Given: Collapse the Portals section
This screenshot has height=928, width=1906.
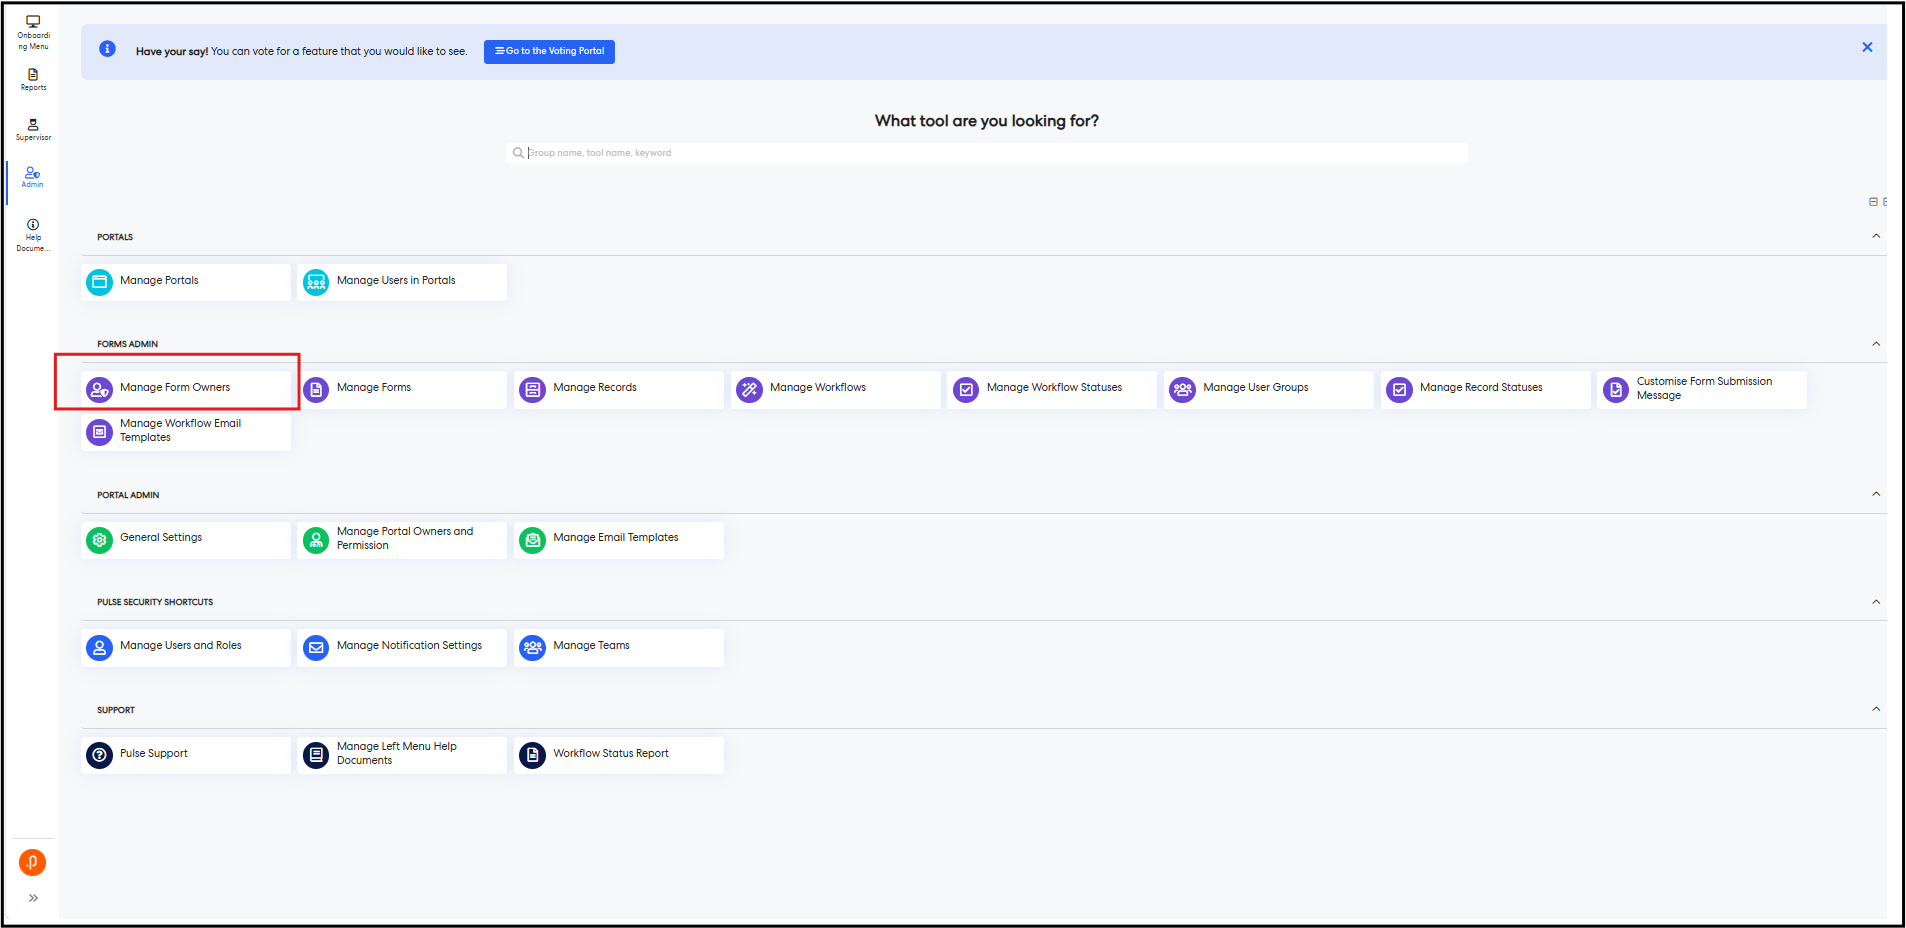Looking at the screenshot, I should pos(1875,237).
